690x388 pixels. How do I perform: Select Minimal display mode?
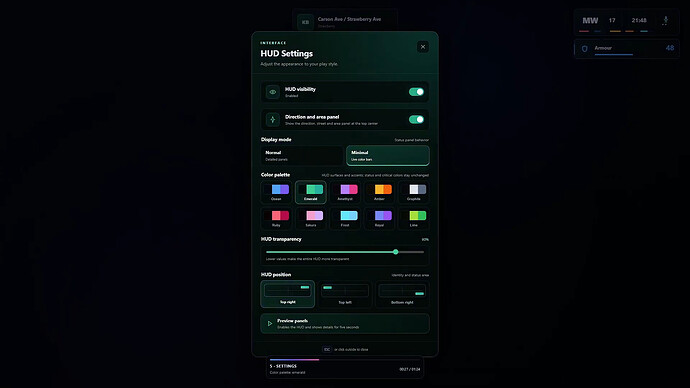click(x=388, y=156)
